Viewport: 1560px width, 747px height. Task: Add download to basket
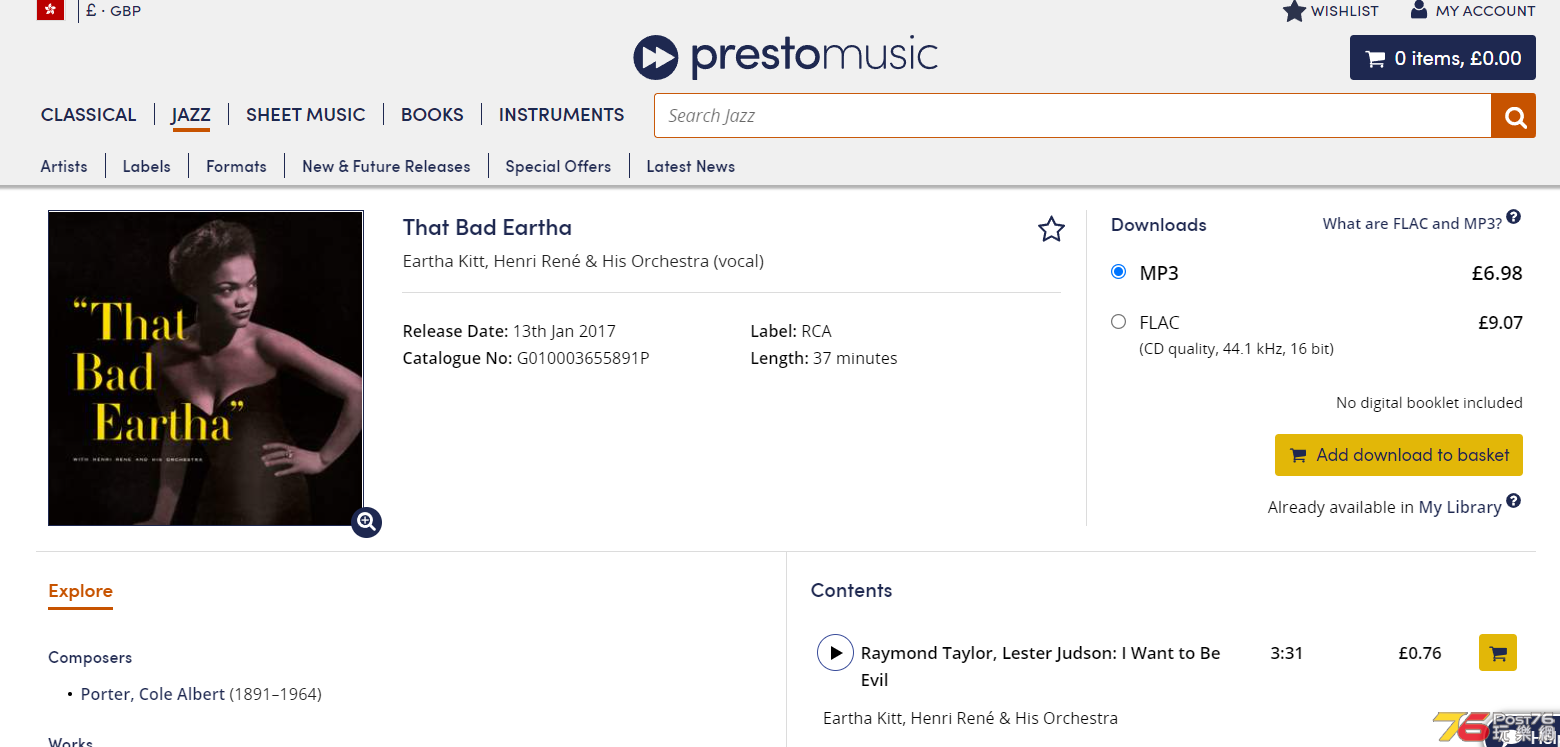click(x=1398, y=455)
